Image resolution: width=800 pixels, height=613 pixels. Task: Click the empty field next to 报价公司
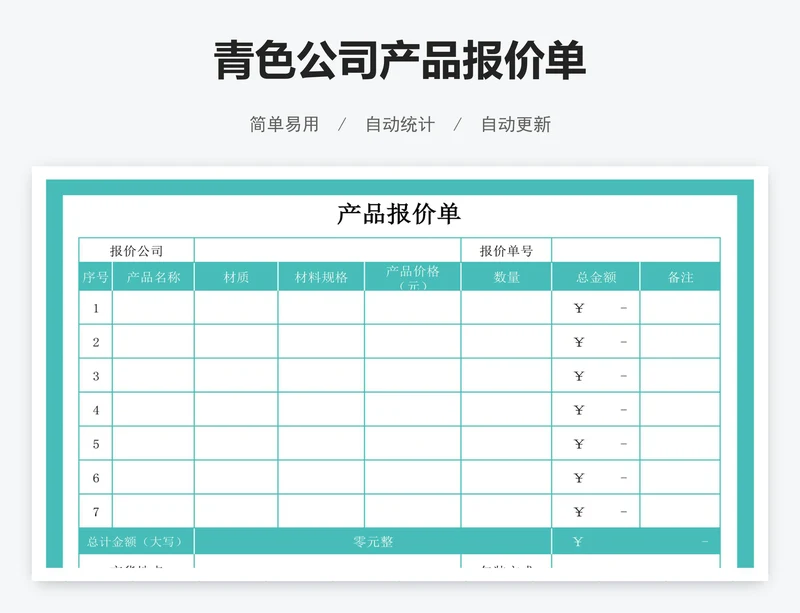(328, 251)
